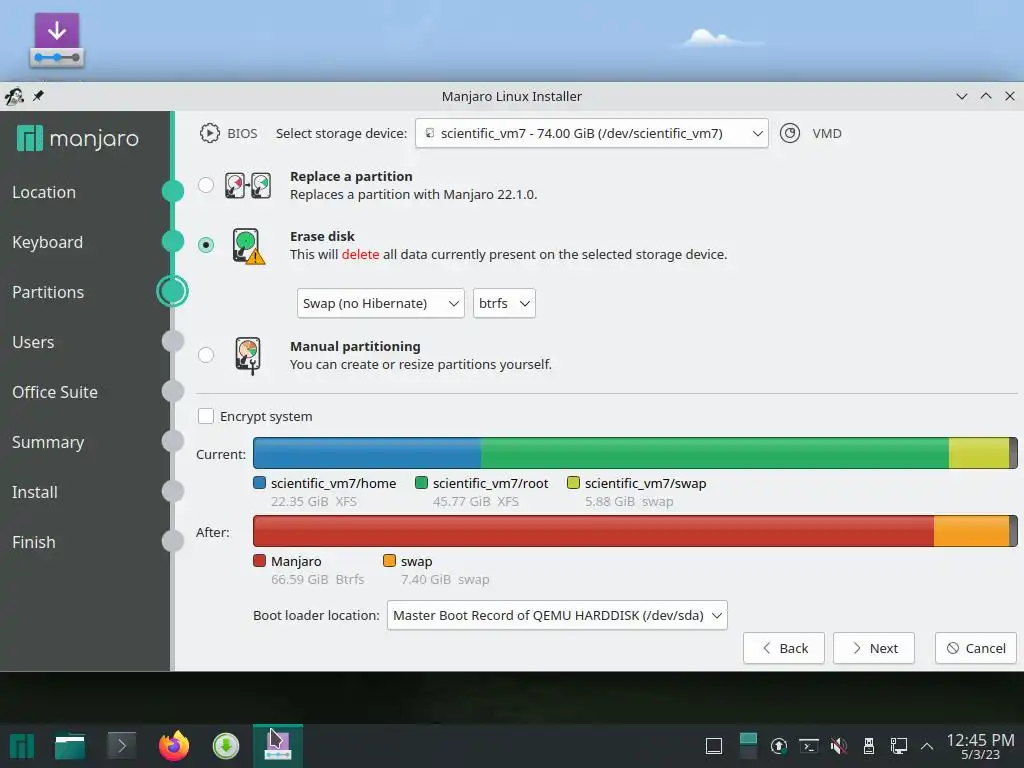
Task: Click the Manjaro 66.59 GiB legend entry
Action: (308, 570)
